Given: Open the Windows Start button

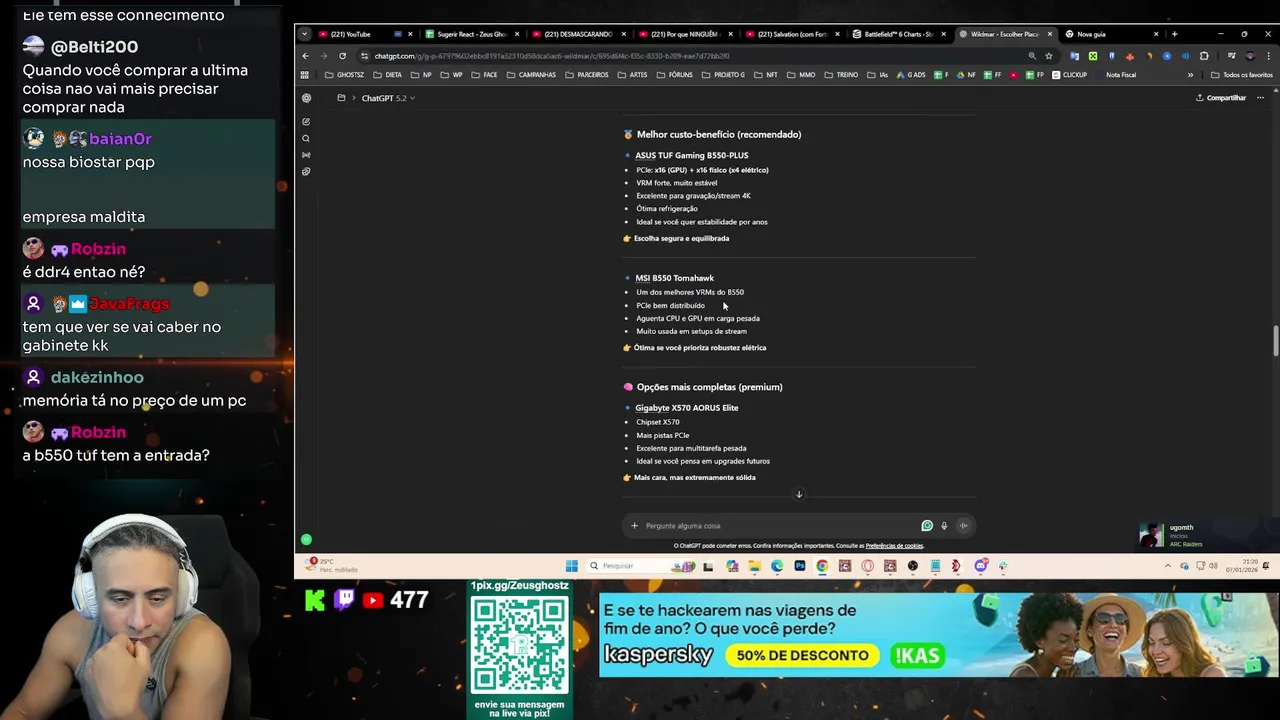Looking at the screenshot, I should pyautogui.click(x=571, y=566).
